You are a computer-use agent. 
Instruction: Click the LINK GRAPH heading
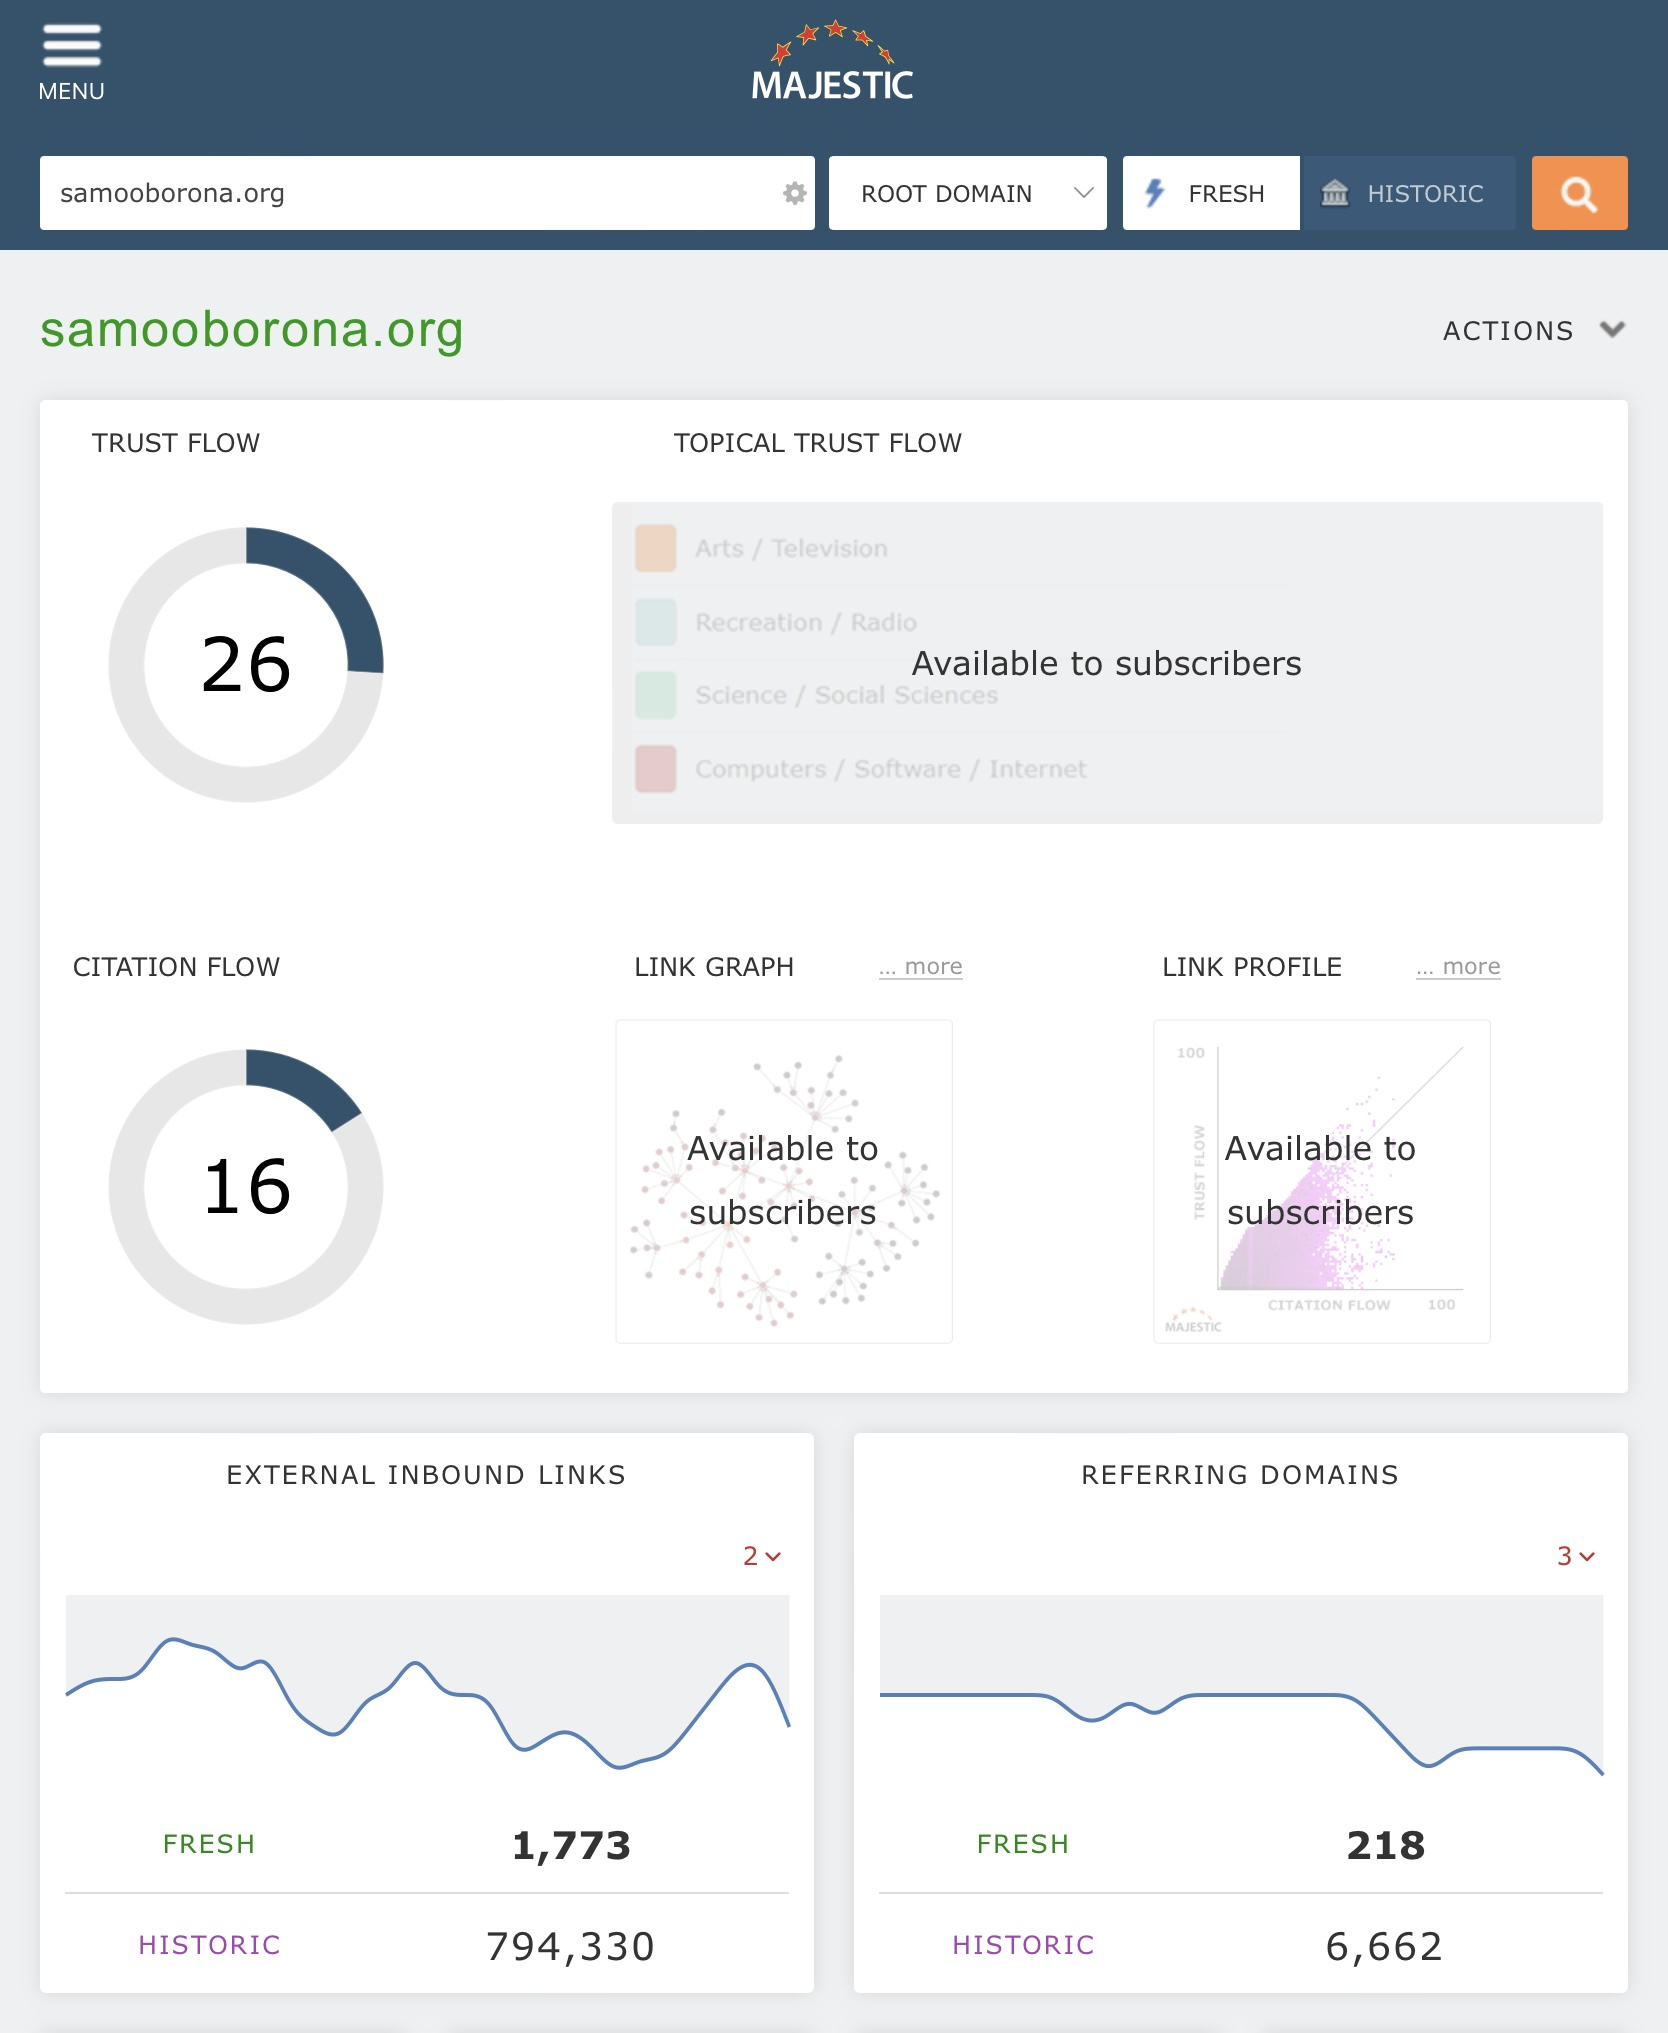[x=714, y=967]
